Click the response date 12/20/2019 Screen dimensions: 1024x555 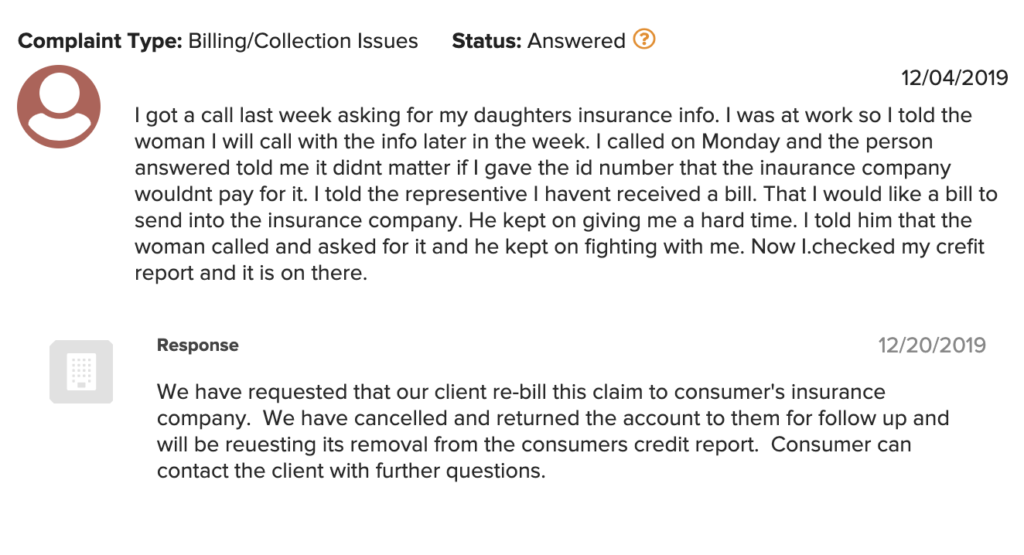pos(932,345)
